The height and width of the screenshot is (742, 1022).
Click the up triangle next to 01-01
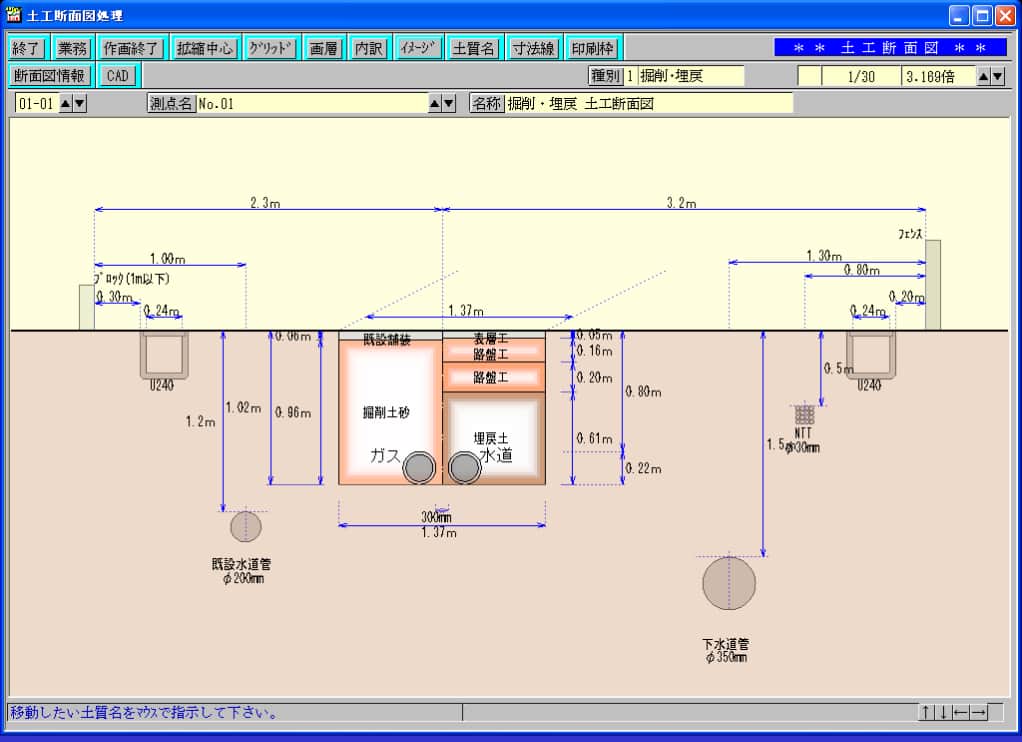[66, 103]
